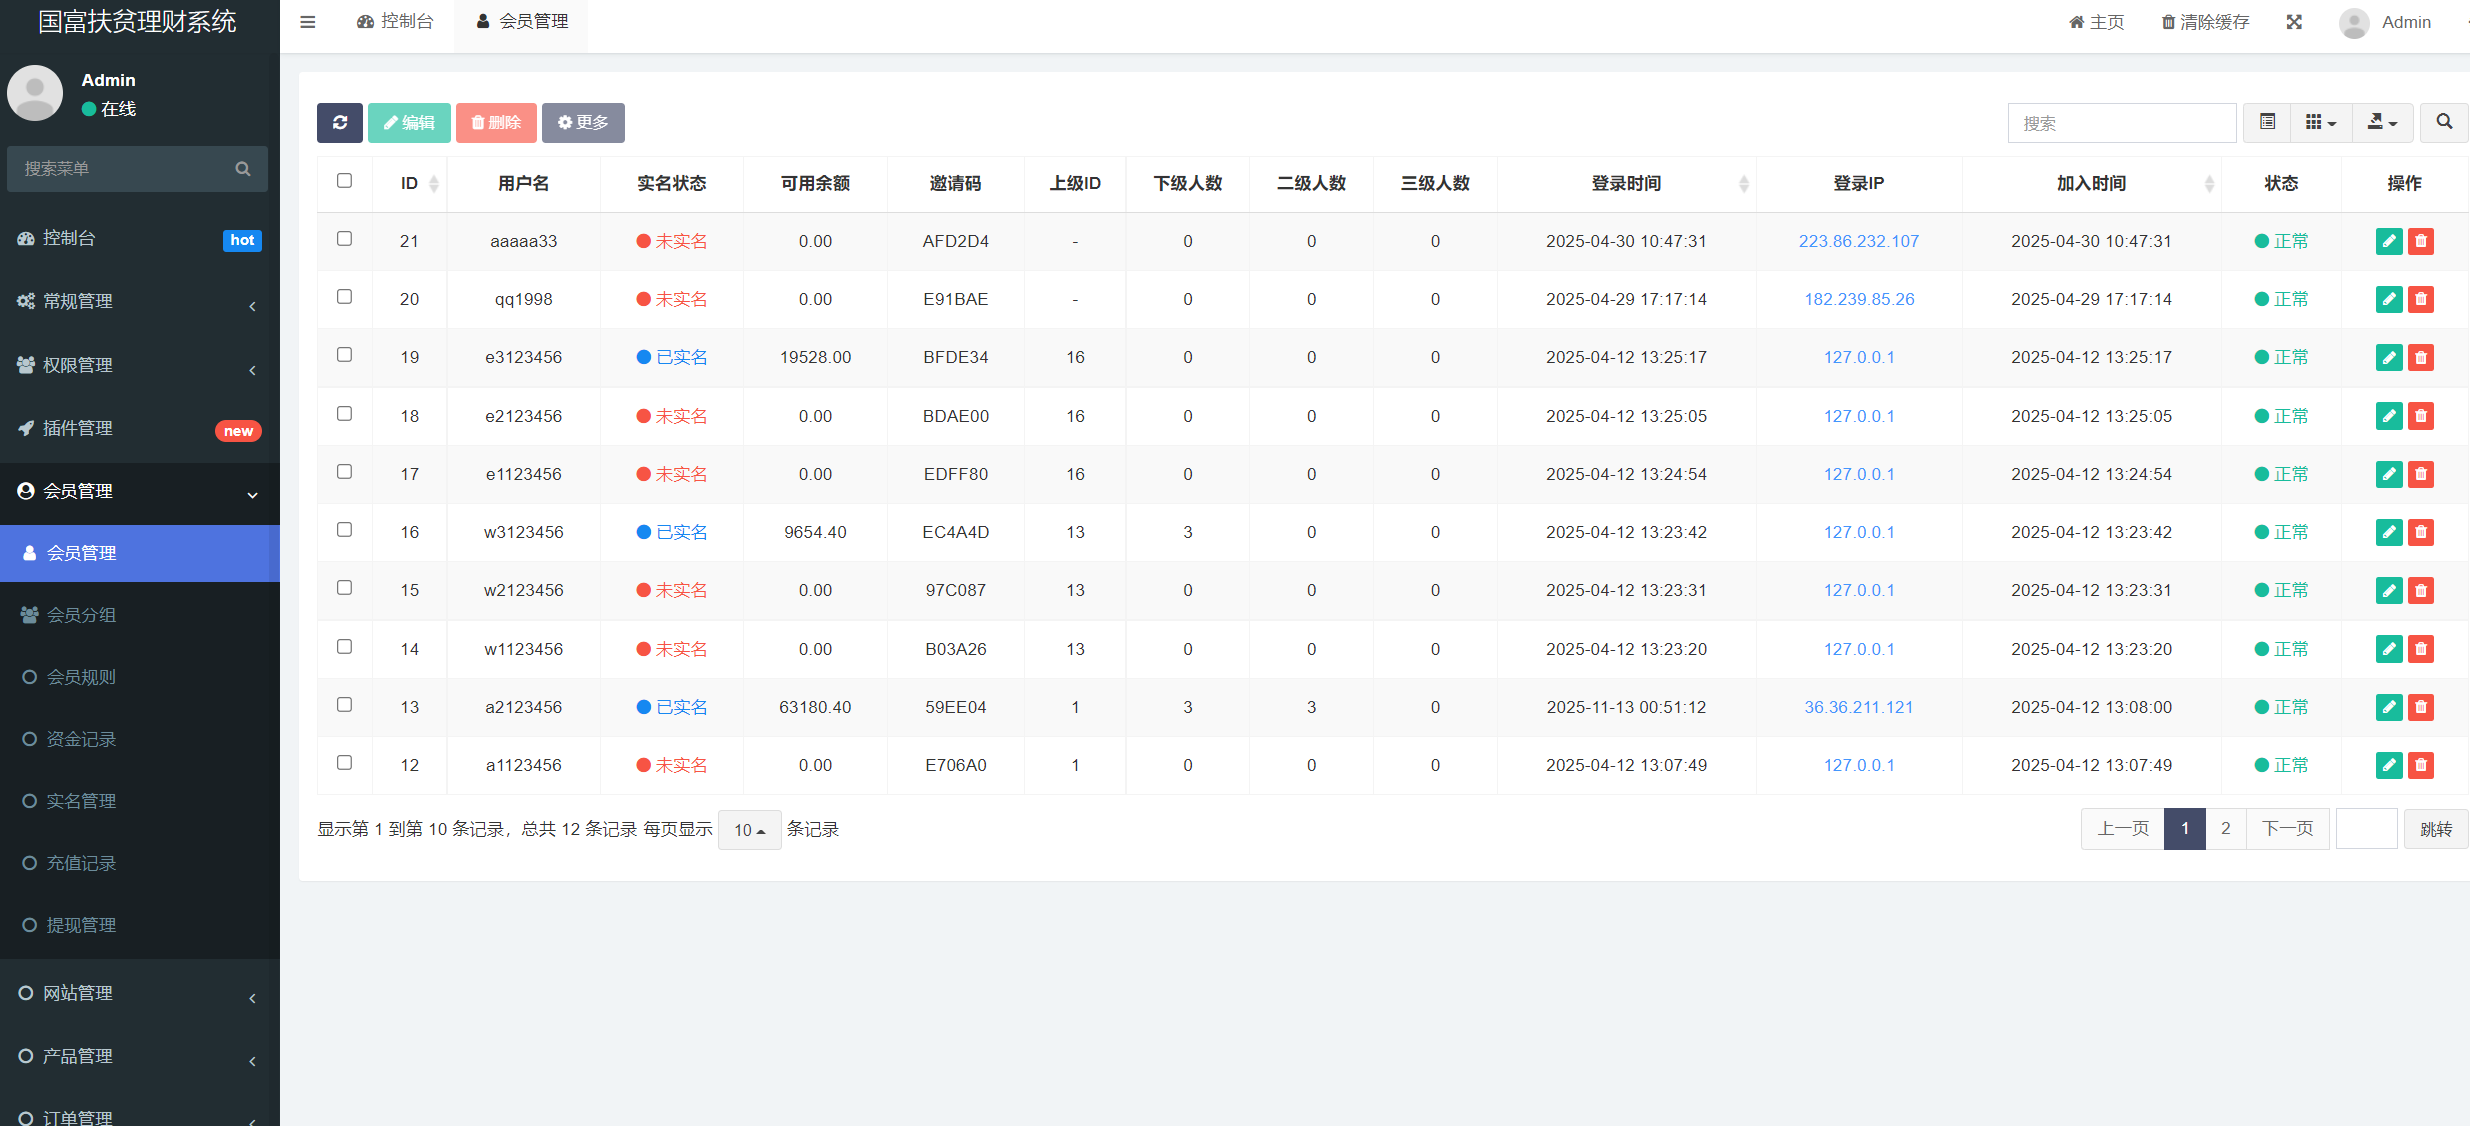Open the columns visibility dropdown
2470x1126 pixels.
coord(2321,122)
